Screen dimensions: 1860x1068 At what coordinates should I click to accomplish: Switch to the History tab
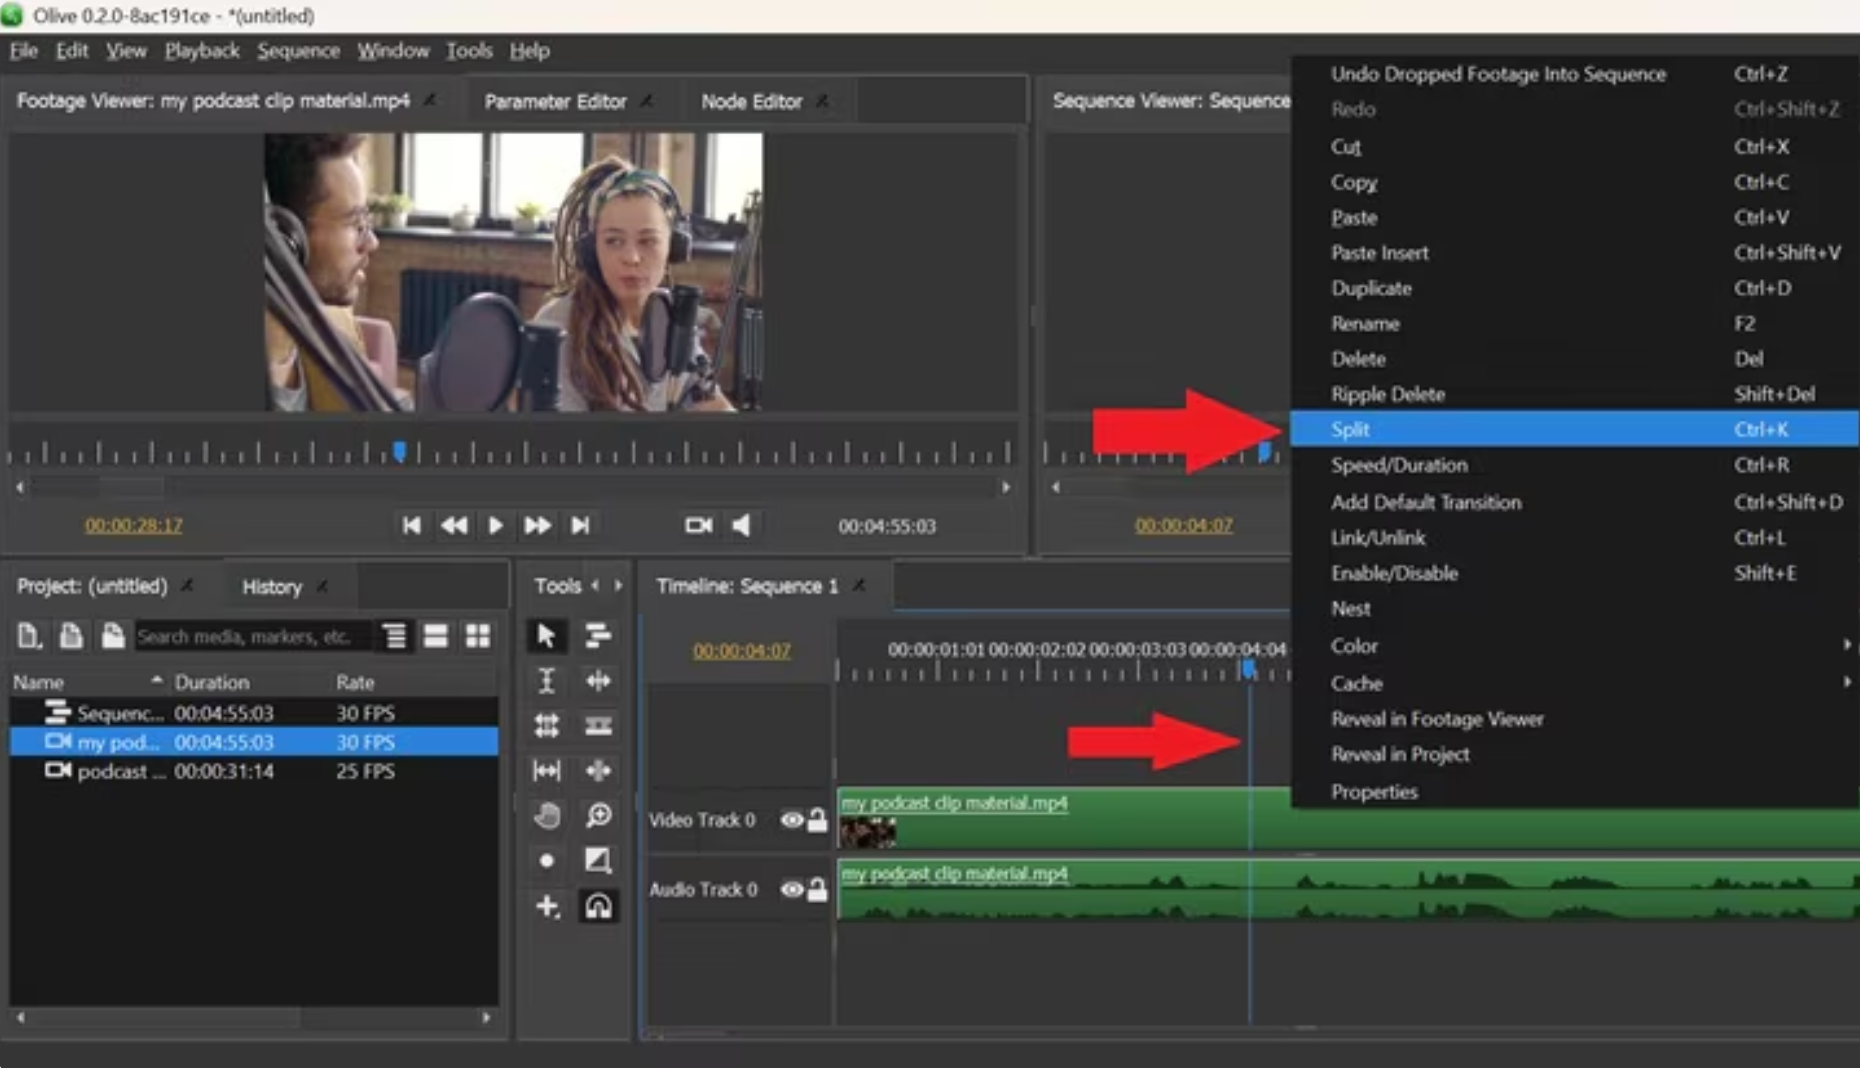pyautogui.click(x=270, y=586)
